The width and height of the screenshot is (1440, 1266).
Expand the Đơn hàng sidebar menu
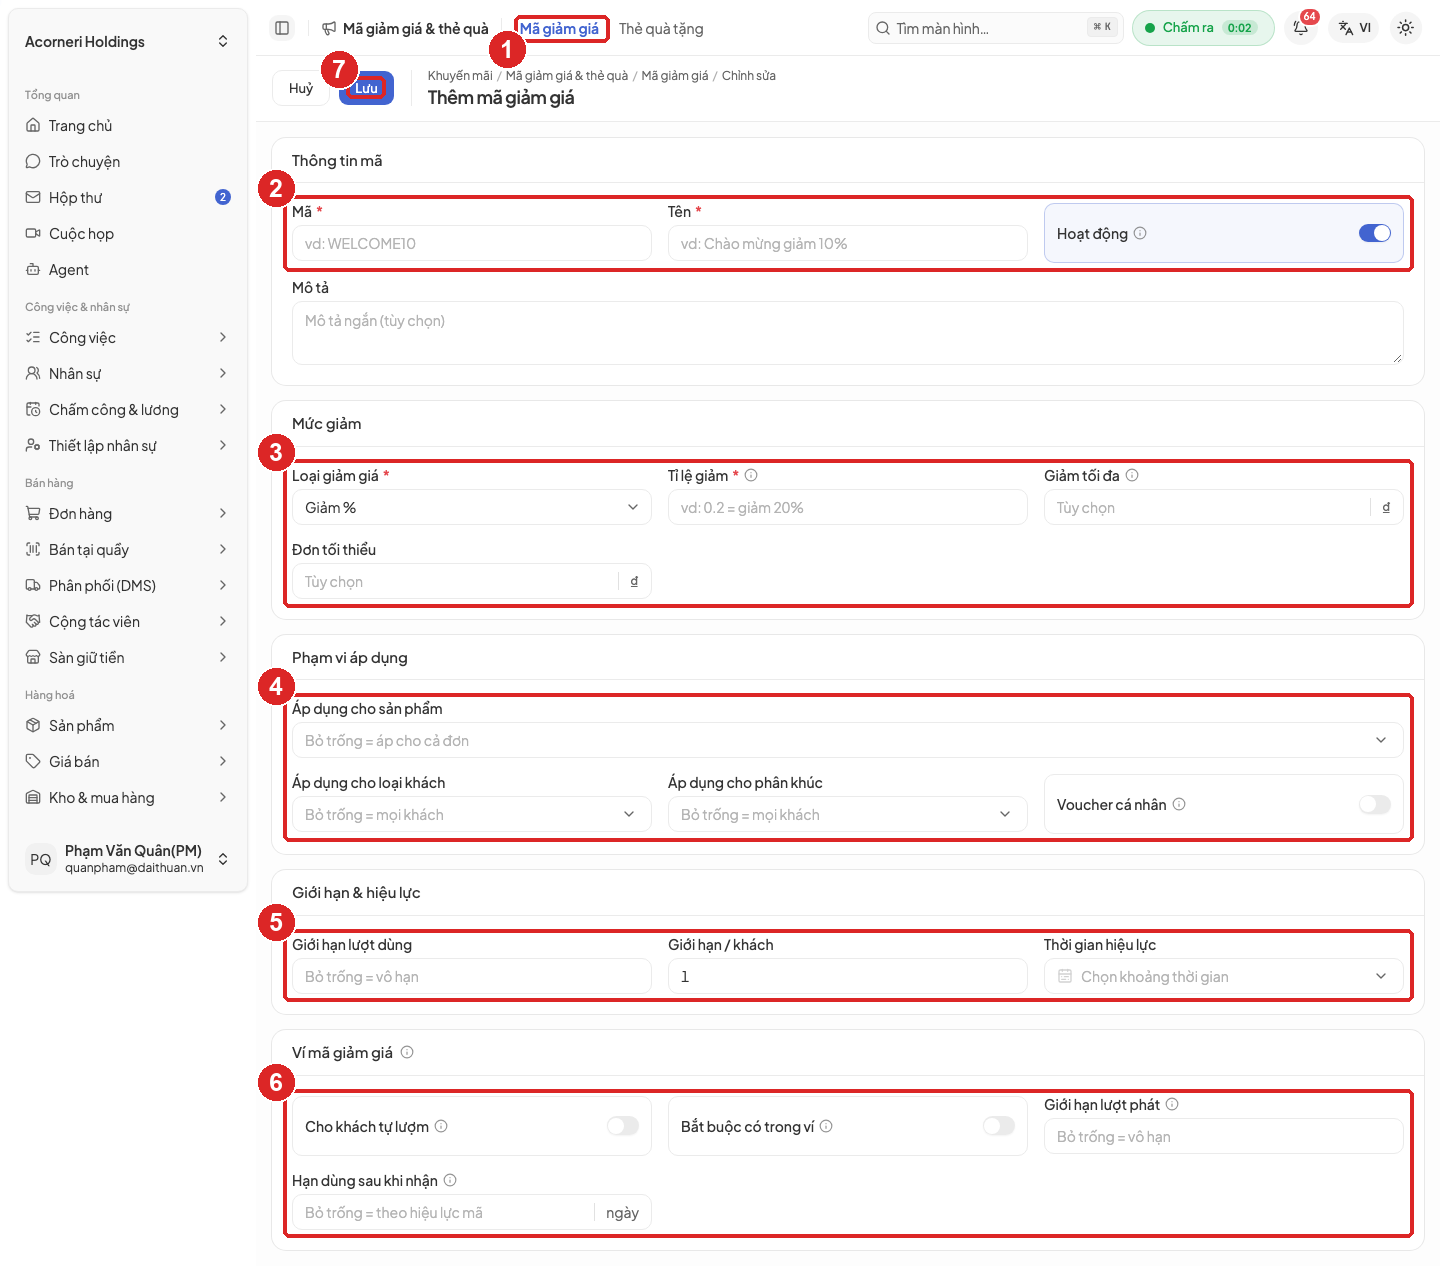127,513
